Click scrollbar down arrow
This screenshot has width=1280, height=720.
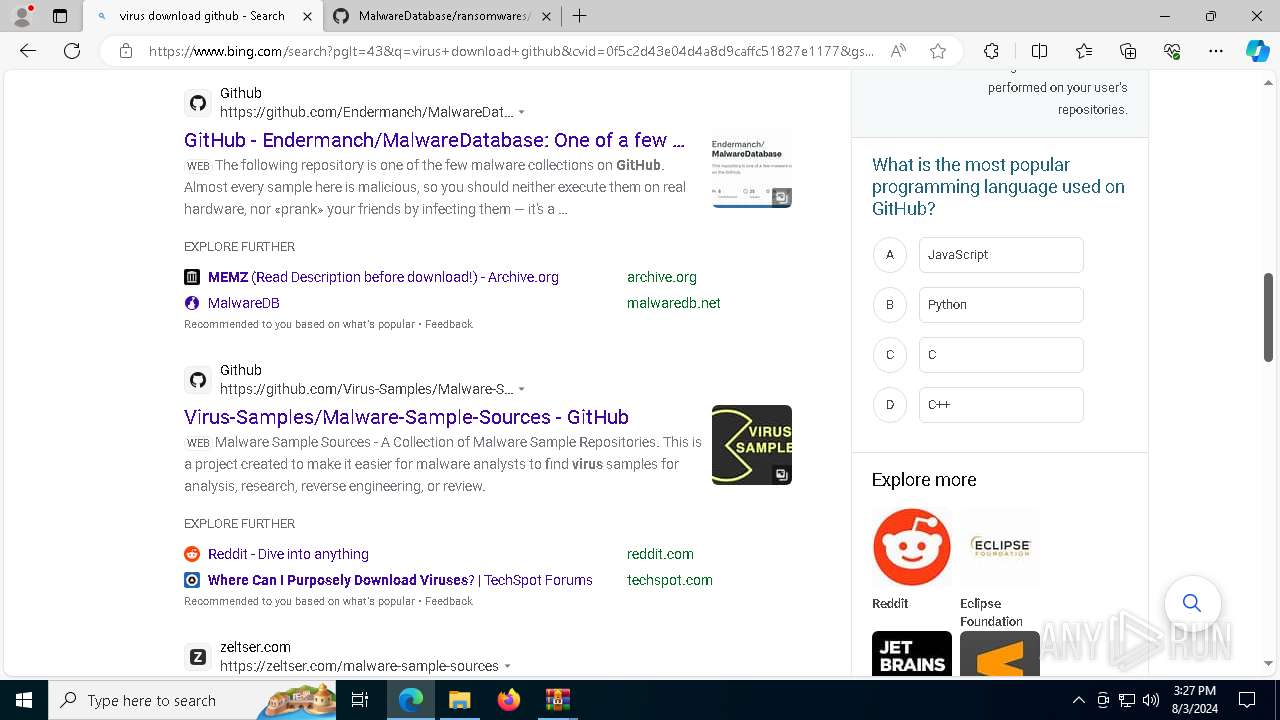pyautogui.click(x=1269, y=663)
